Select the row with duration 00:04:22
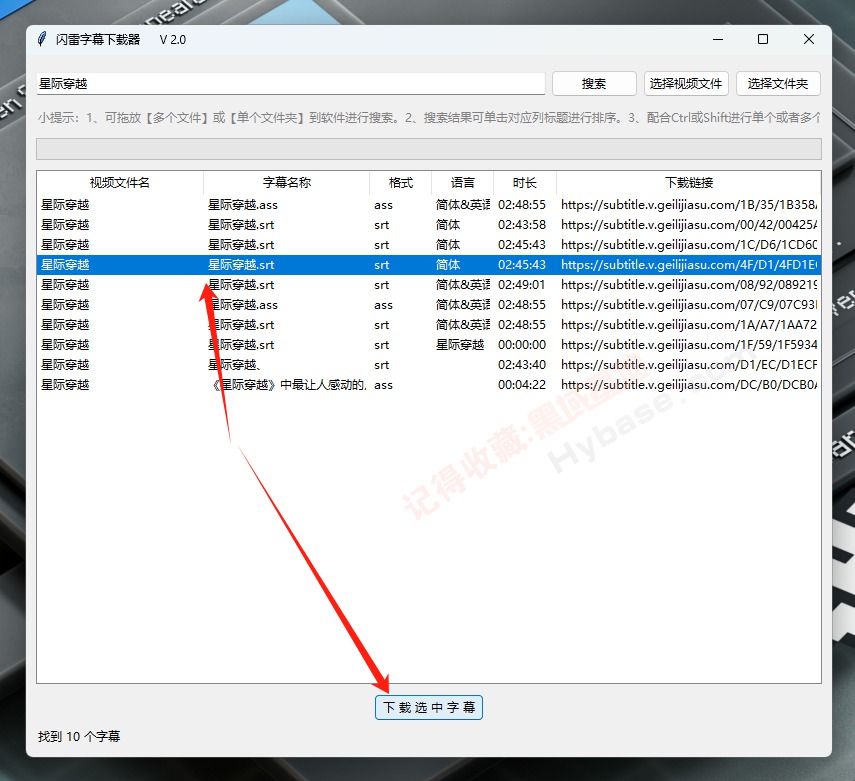Image resolution: width=855 pixels, height=781 pixels. point(429,385)
